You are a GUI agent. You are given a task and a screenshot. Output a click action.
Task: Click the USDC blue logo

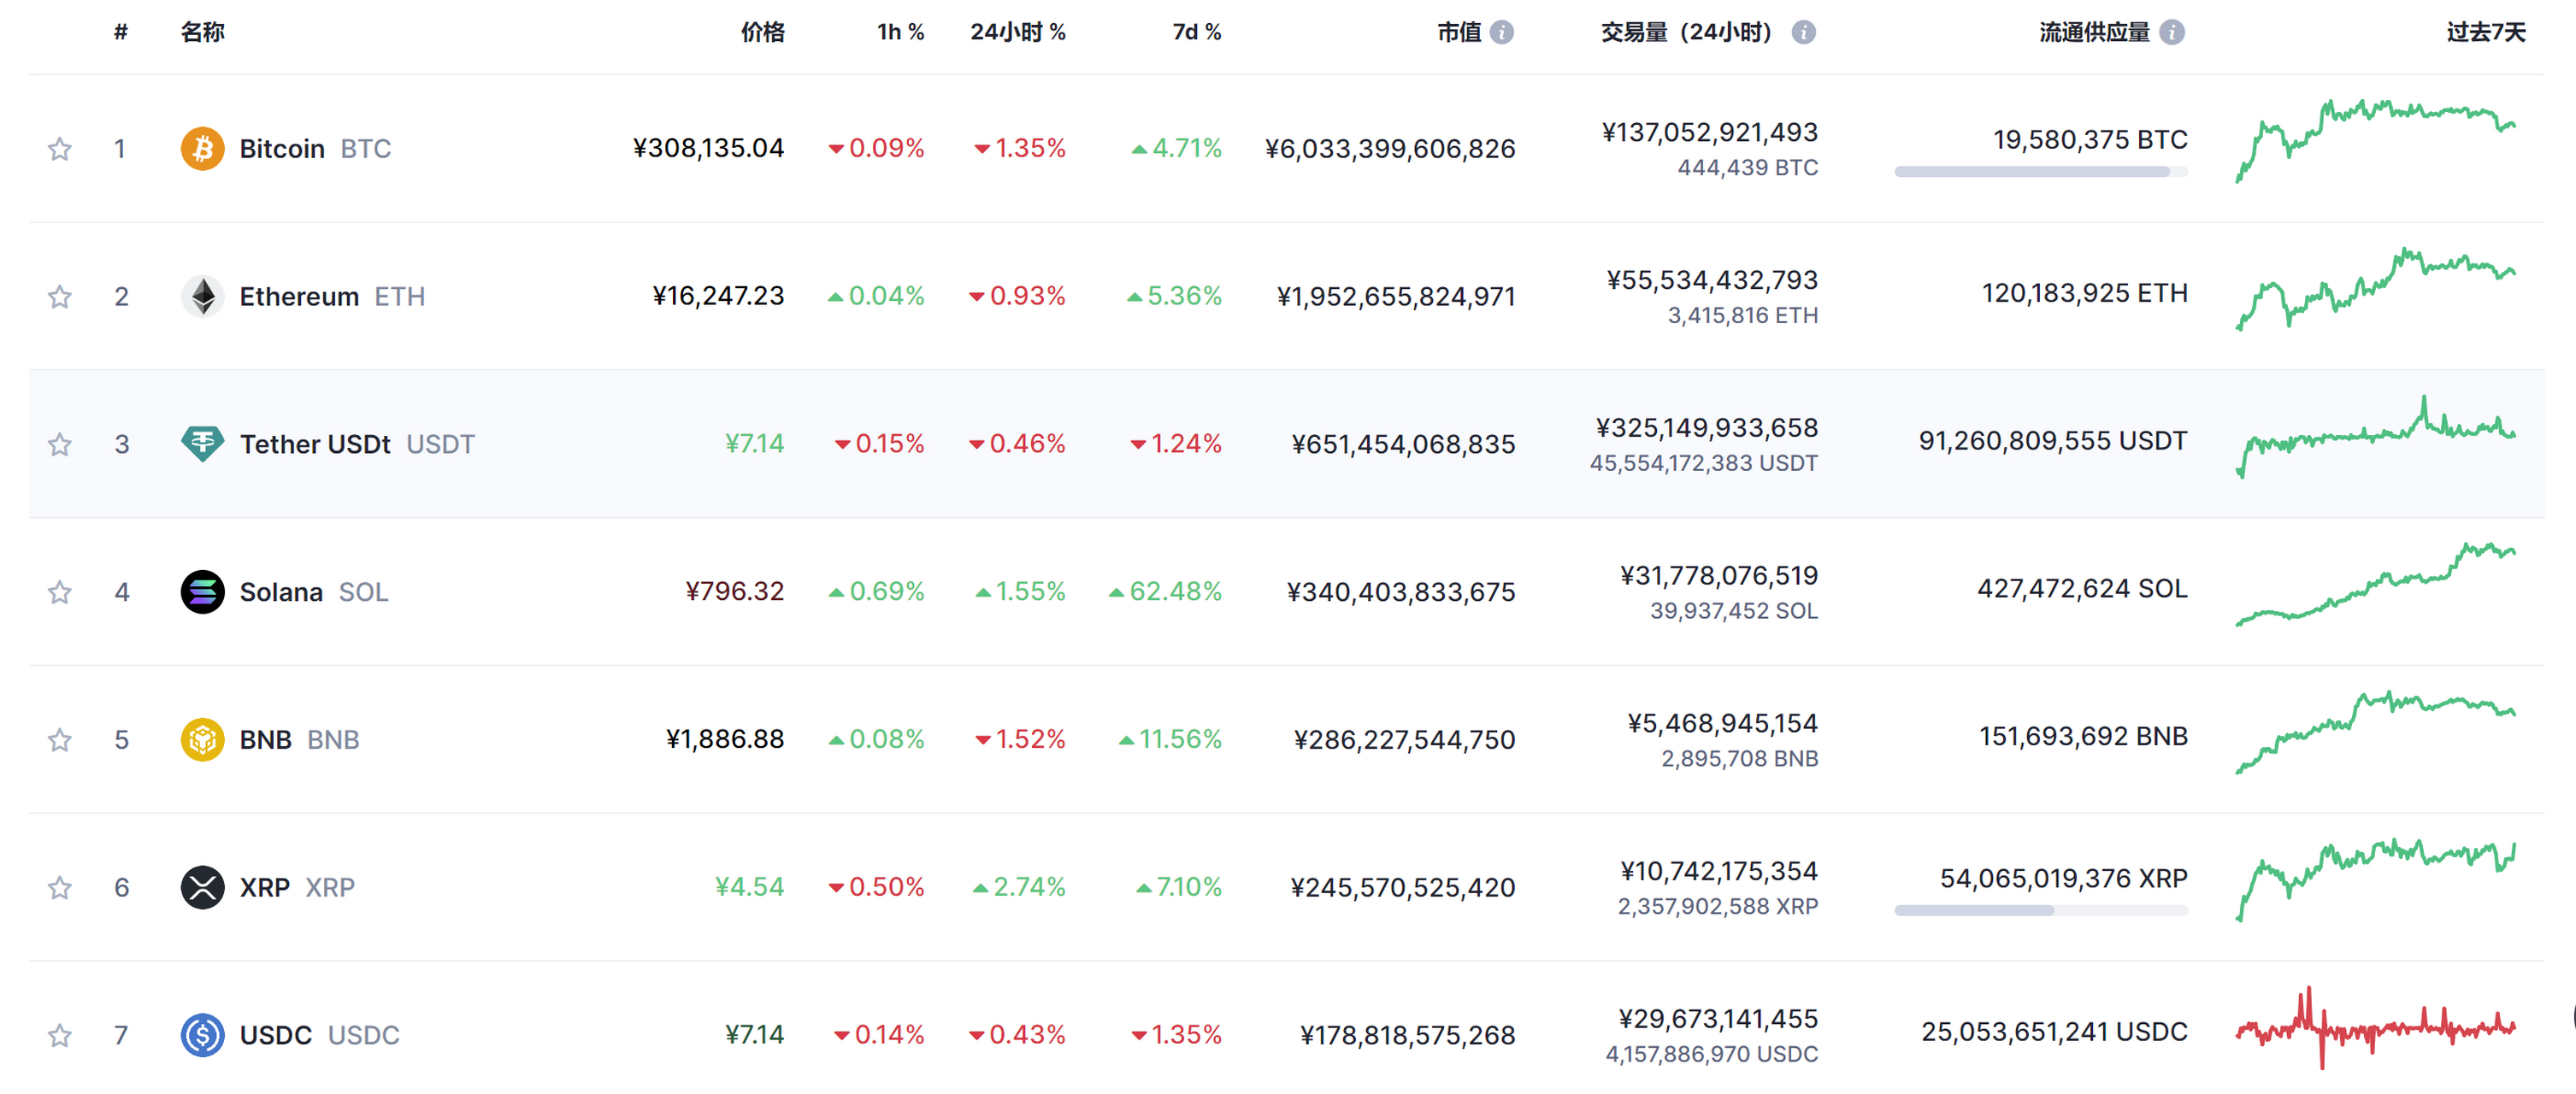pyautogui.click(x=202, y=1035)
